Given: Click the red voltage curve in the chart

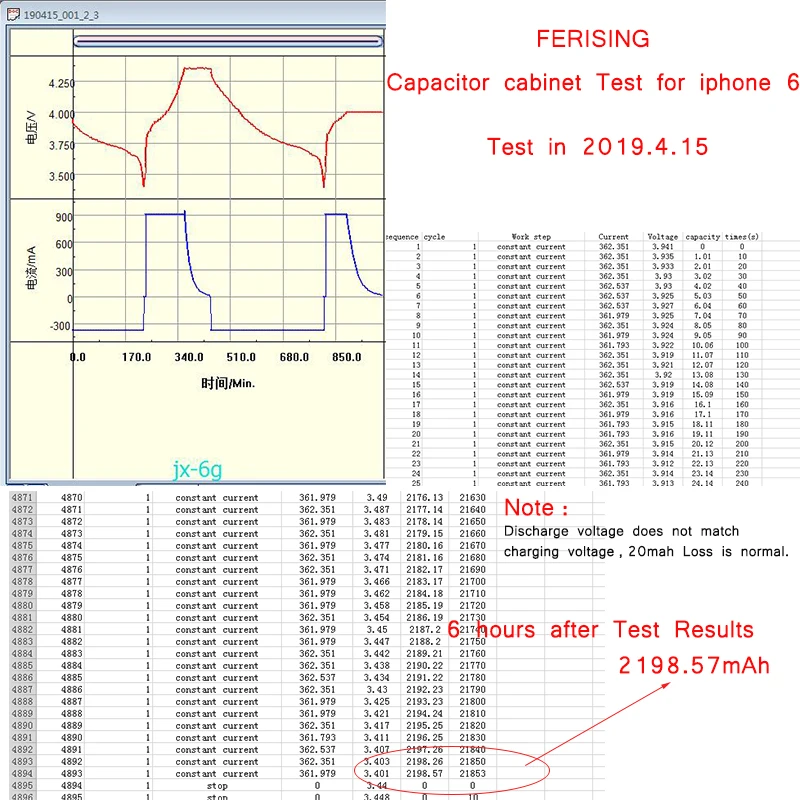Looking at the screenshot, I should click(x=200, y=70).
